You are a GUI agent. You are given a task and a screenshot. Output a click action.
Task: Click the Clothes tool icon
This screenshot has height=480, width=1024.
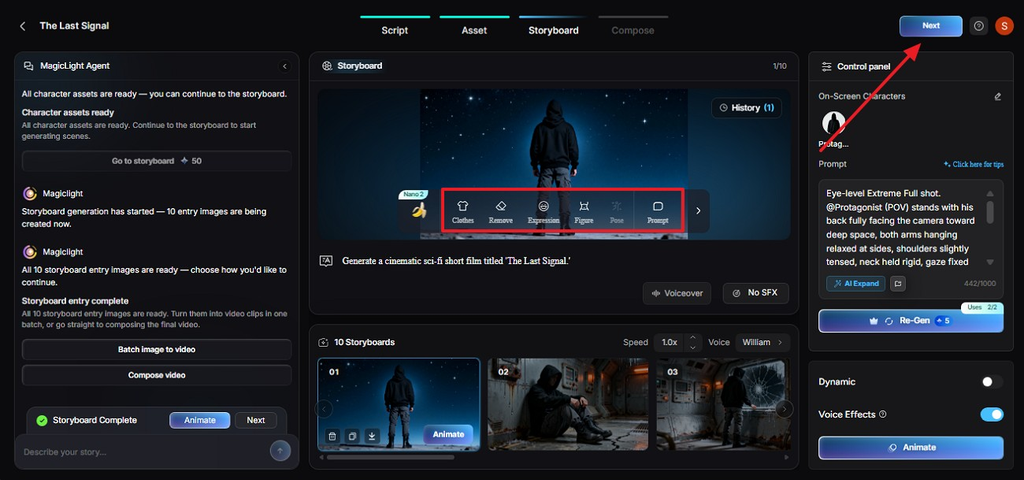(x=462, y=212)
